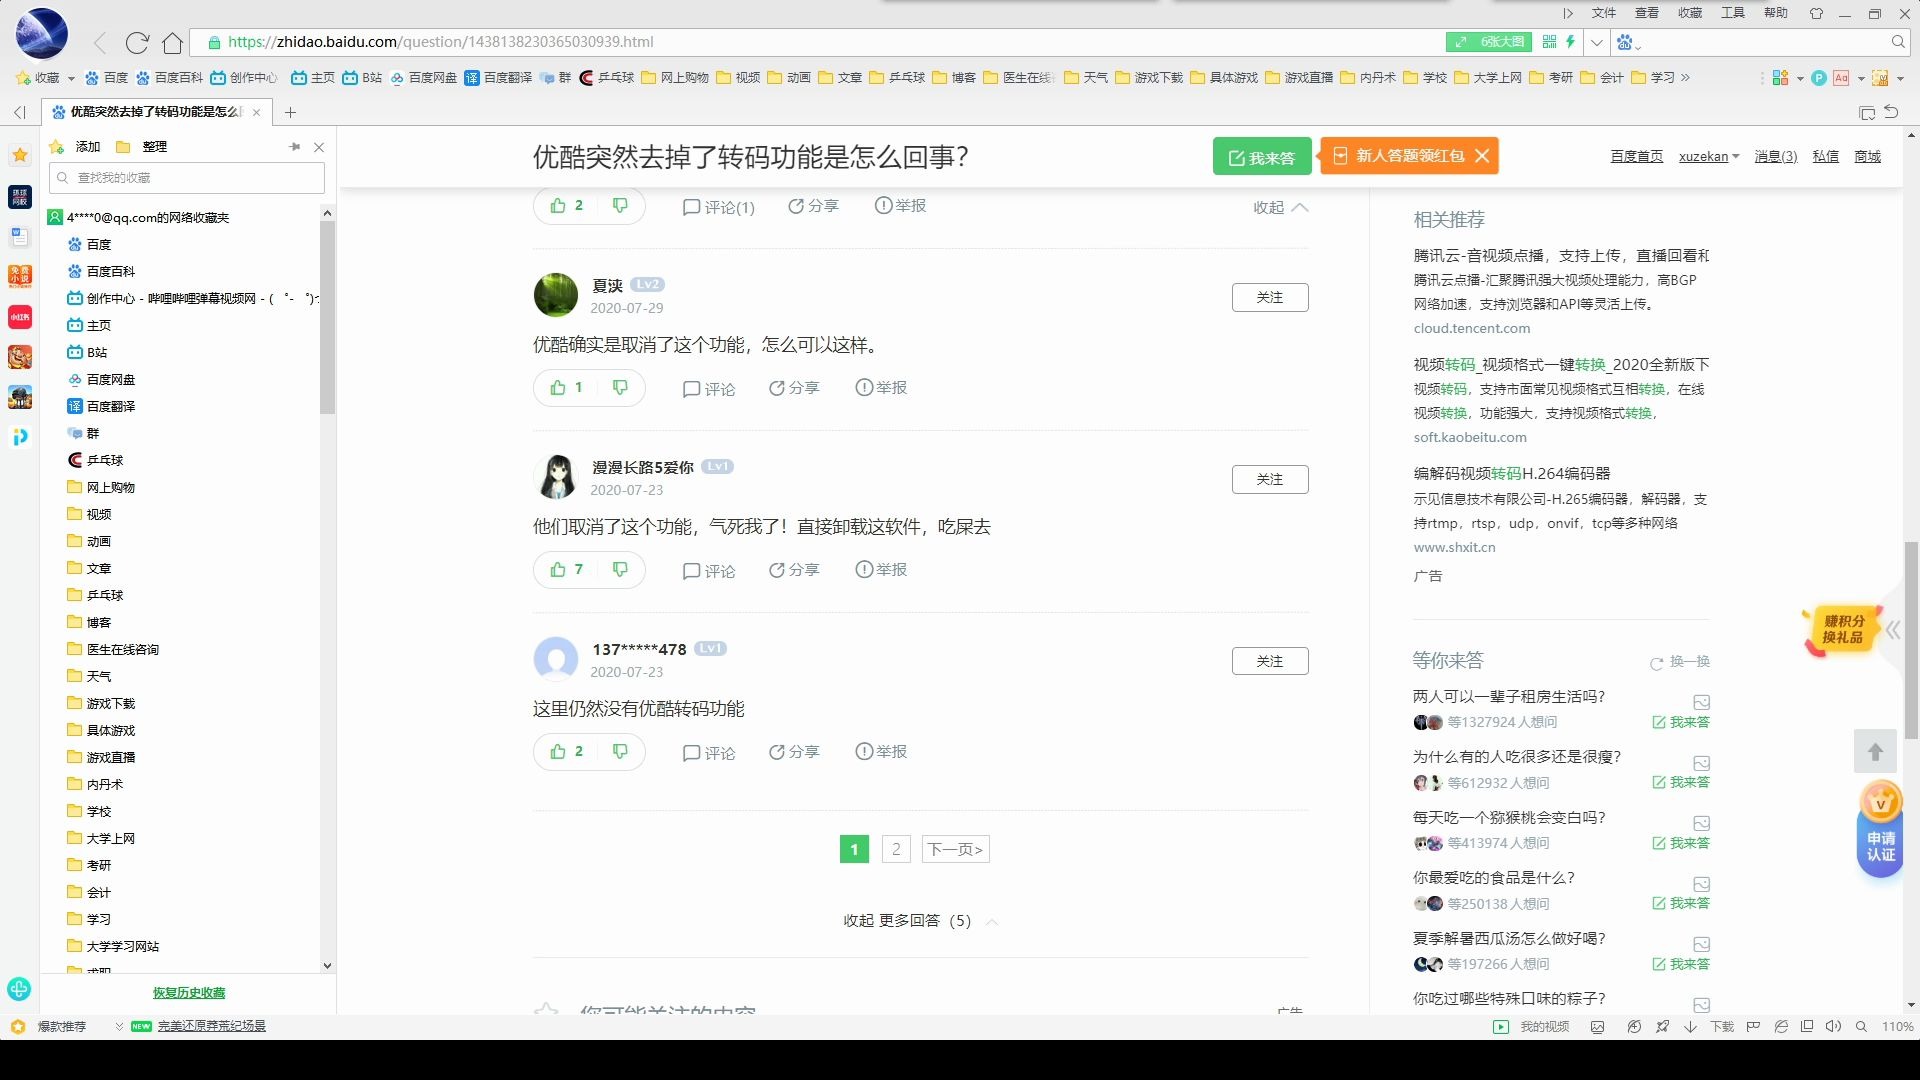Open the xuzekan account dropdown
1920x1080 pixels.
[x=1709, y=157]
